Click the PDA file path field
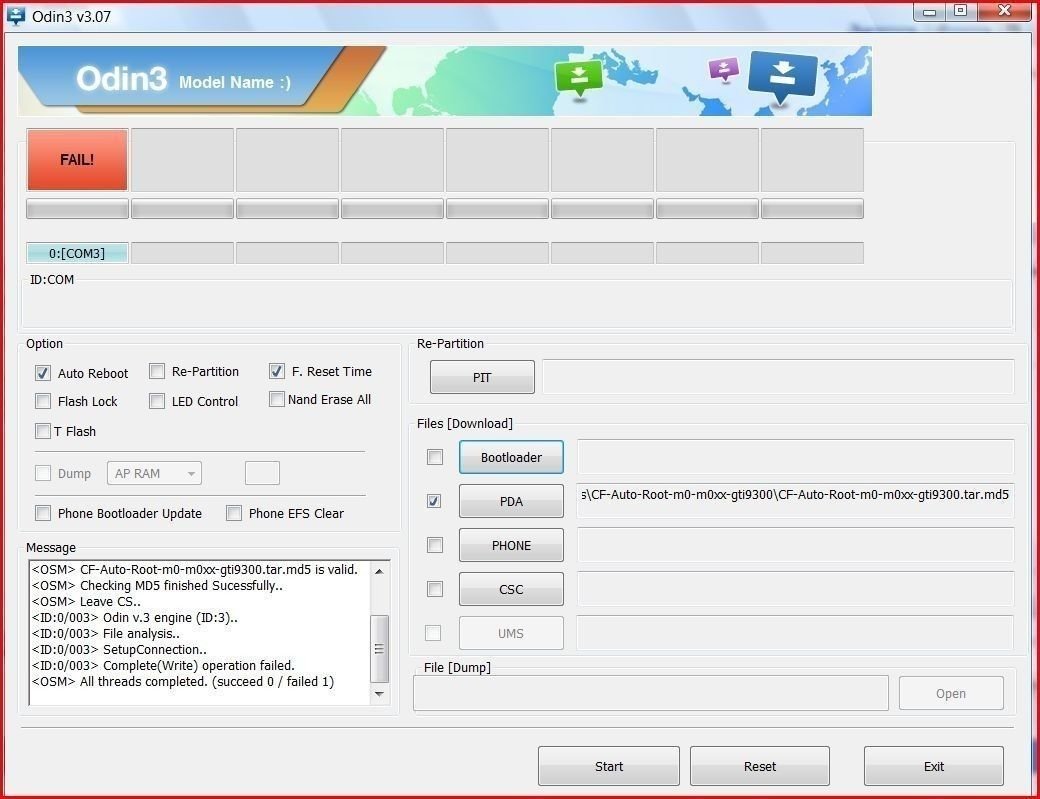The height and width of the screenshot is (799, 1040). (x=795, y=501)
